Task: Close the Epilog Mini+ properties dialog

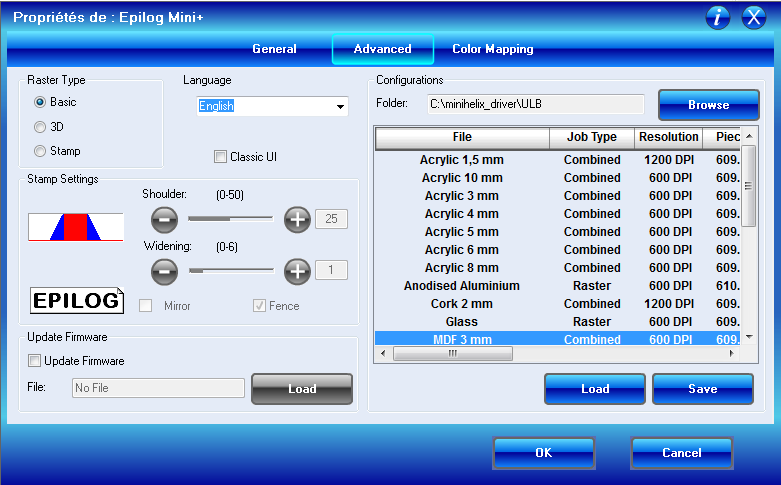Action: click(754, 18)
